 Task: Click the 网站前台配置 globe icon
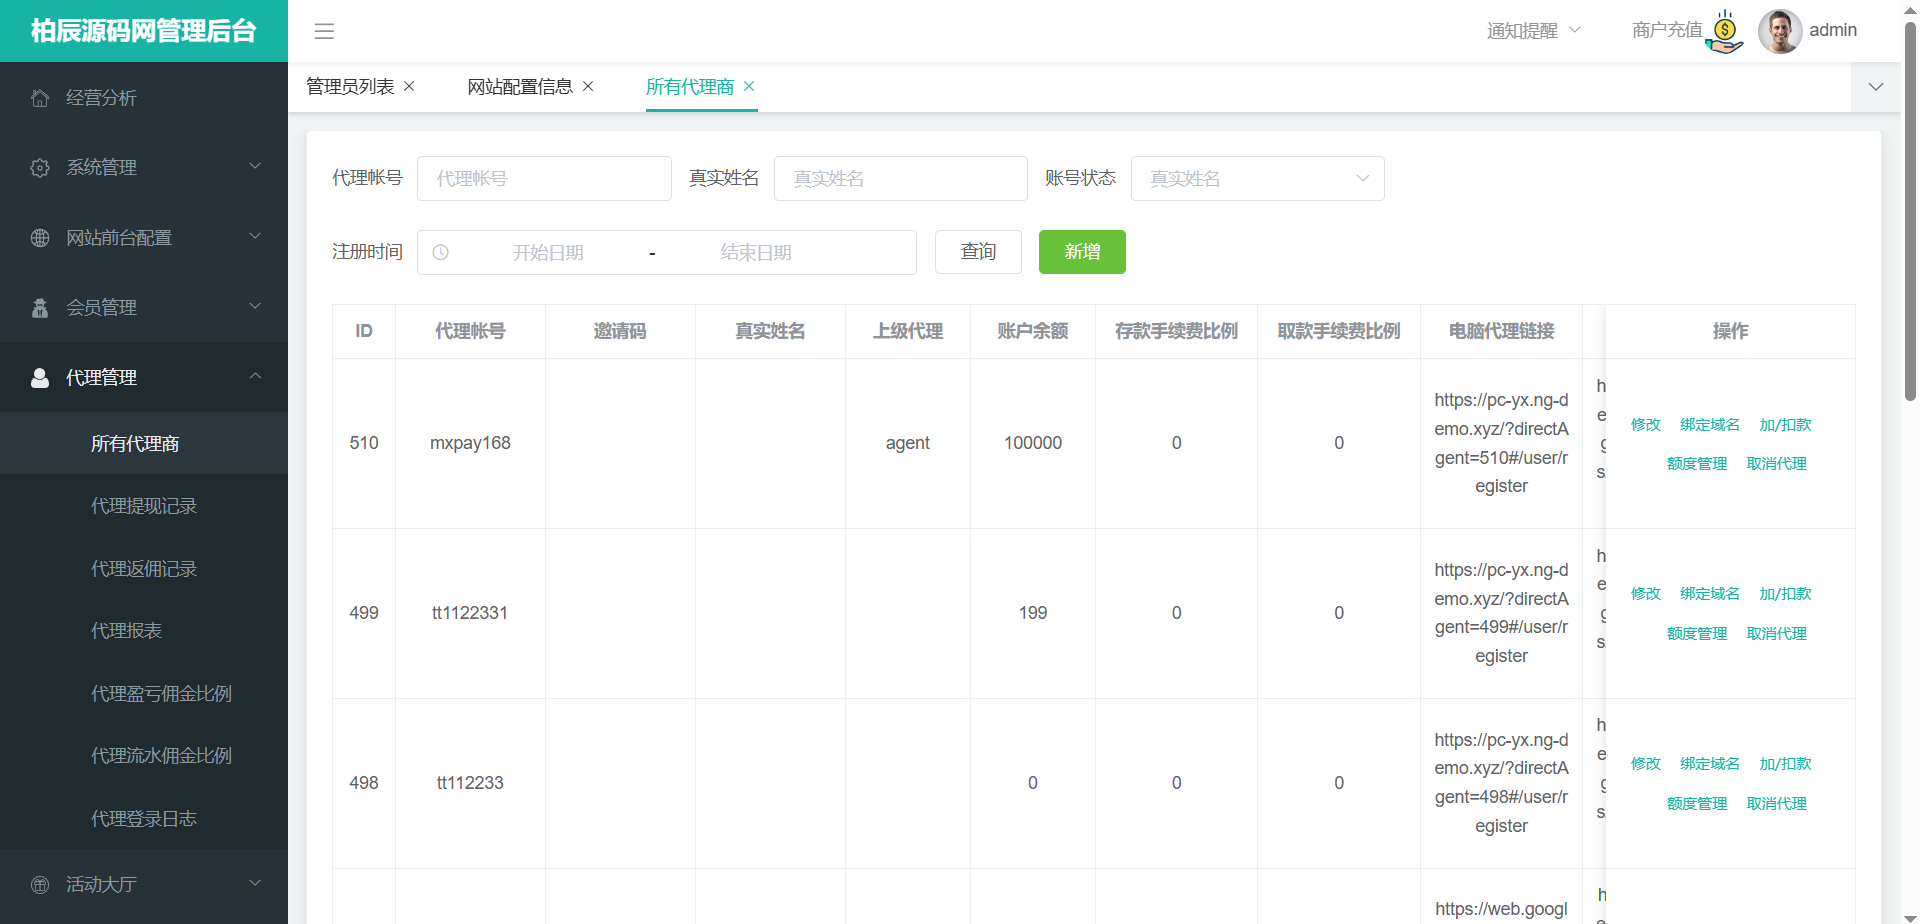(x=40, y=238)
